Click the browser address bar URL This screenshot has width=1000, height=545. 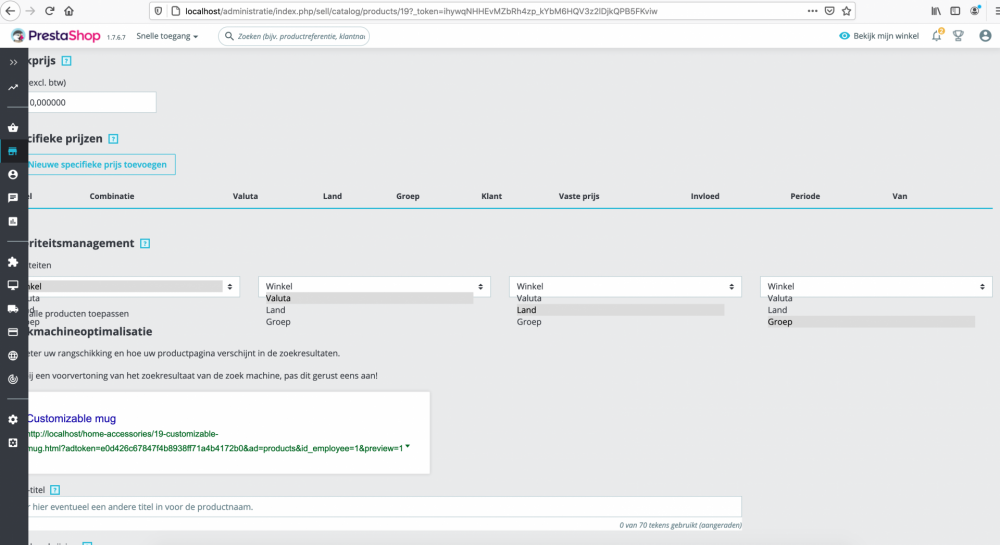421,11
